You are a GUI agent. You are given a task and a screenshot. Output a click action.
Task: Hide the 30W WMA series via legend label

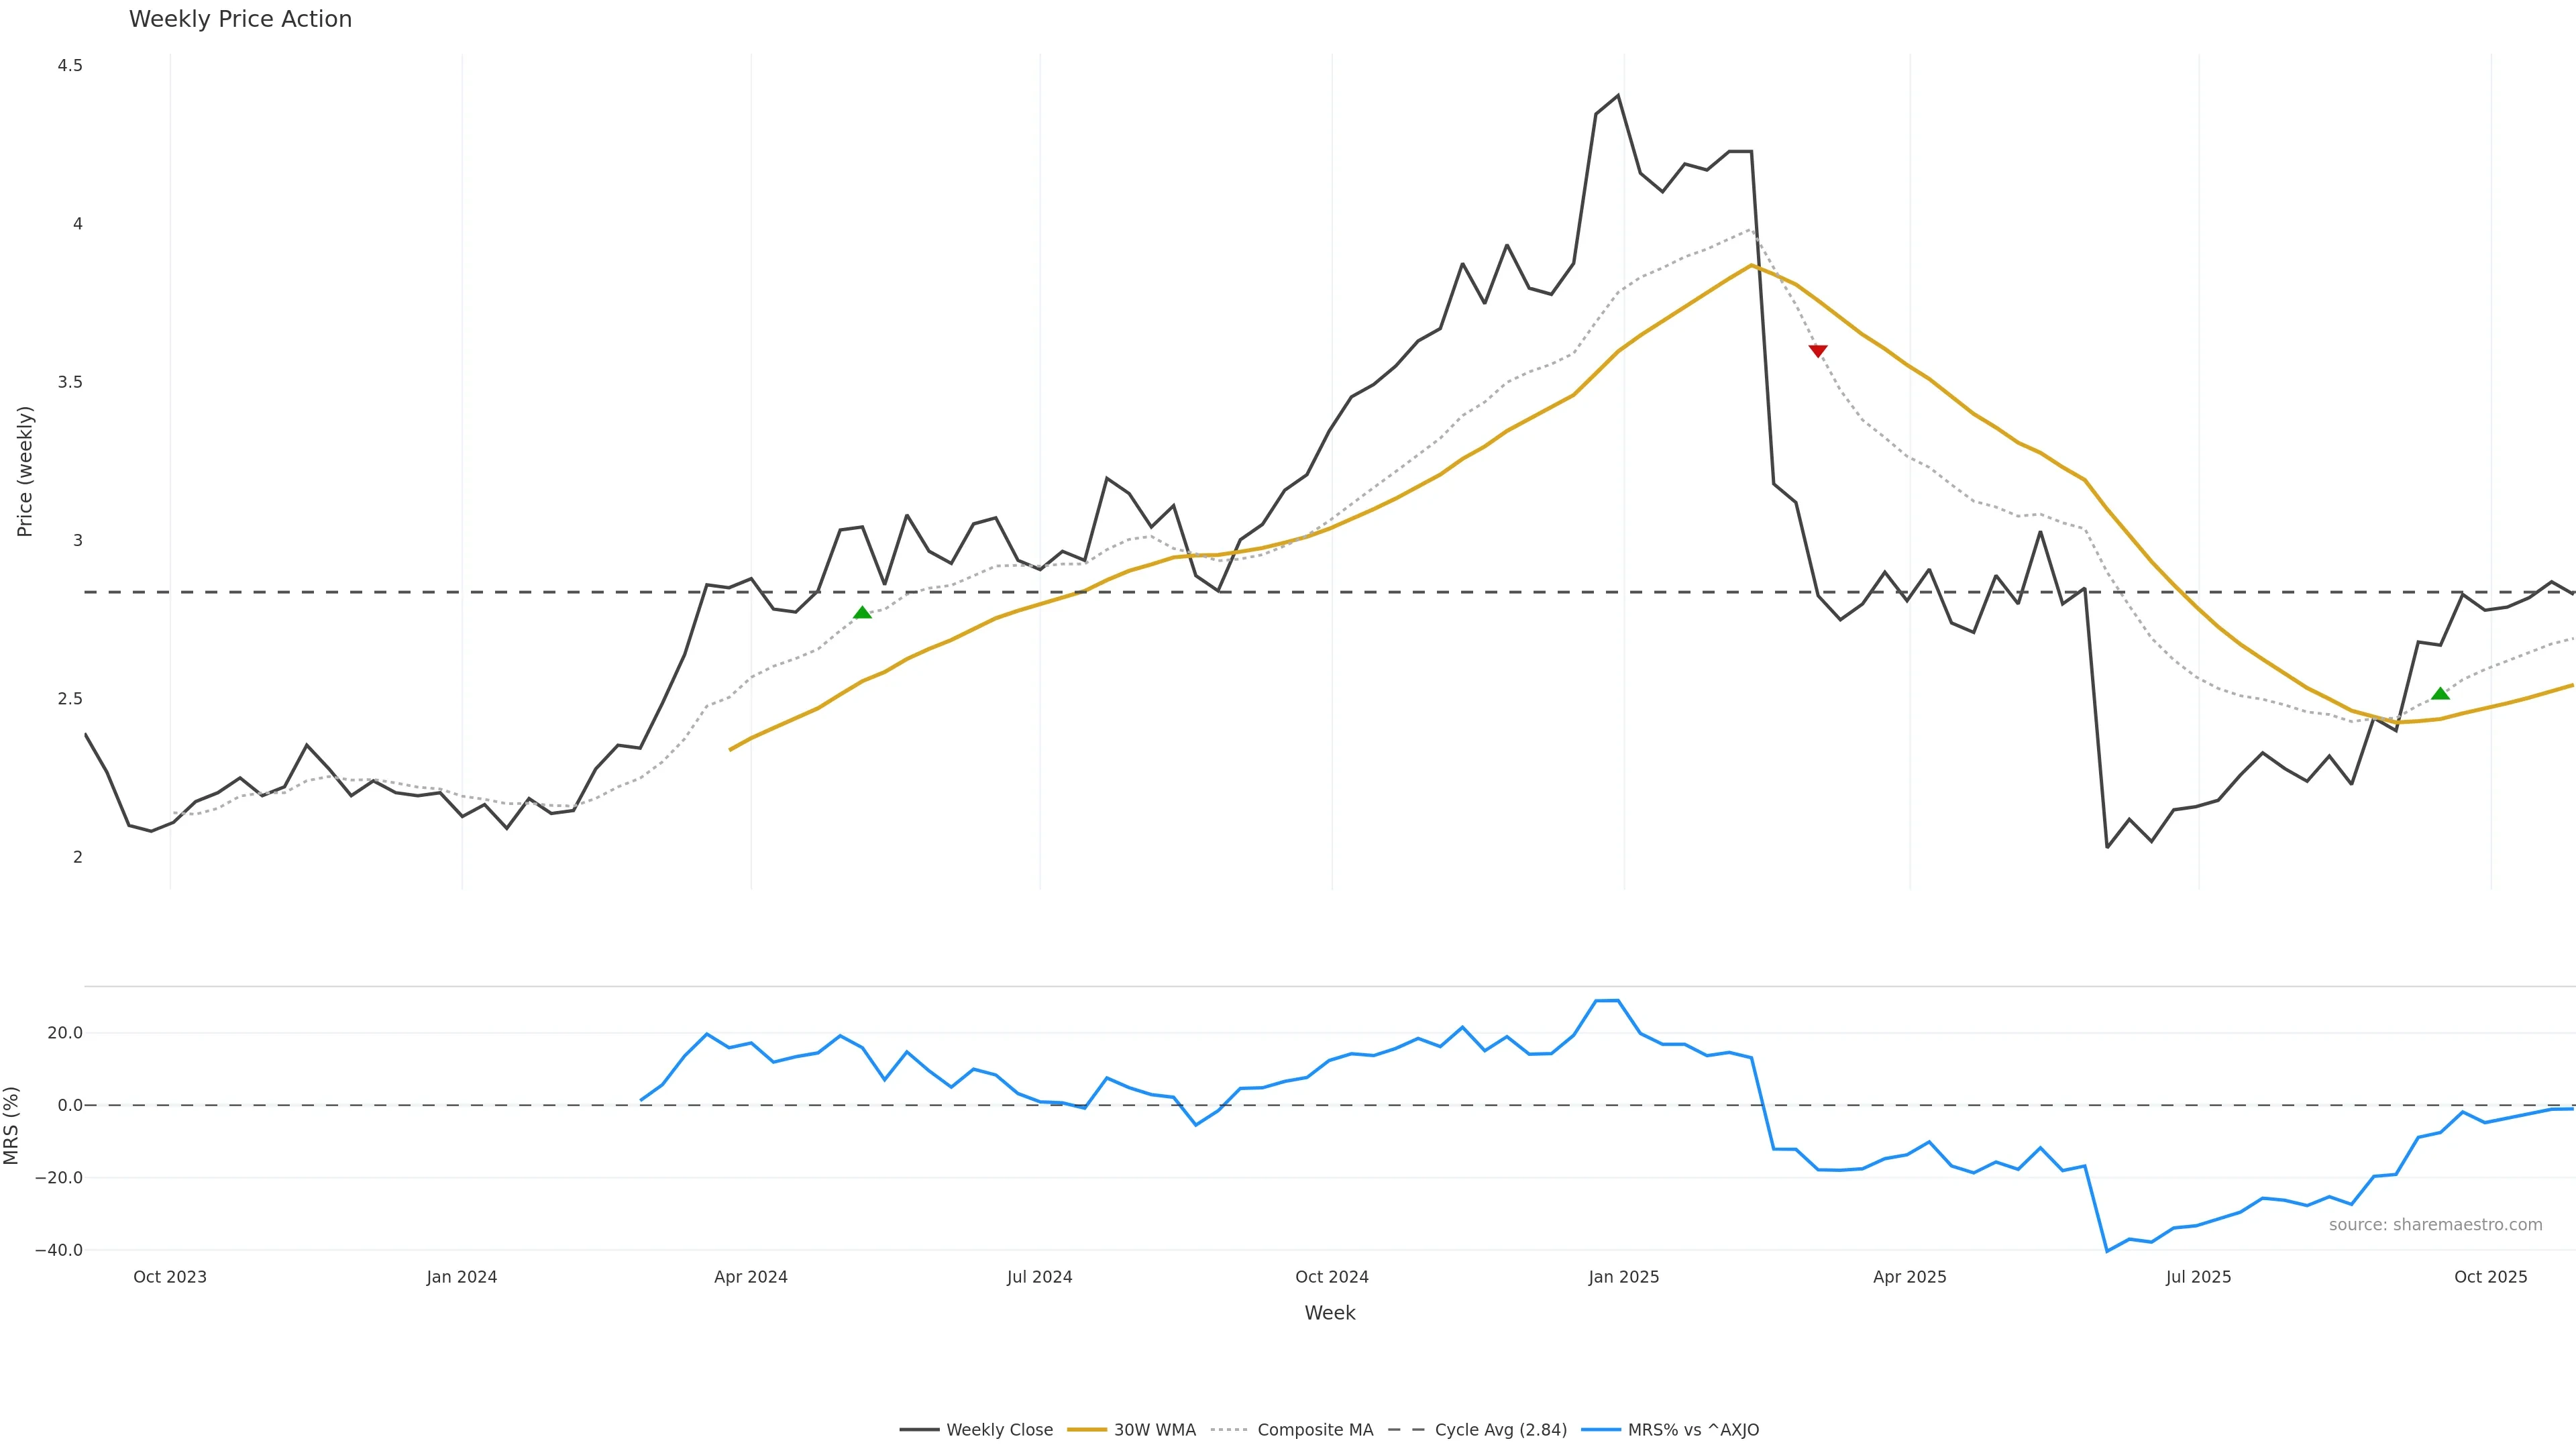point(1155,1430)
